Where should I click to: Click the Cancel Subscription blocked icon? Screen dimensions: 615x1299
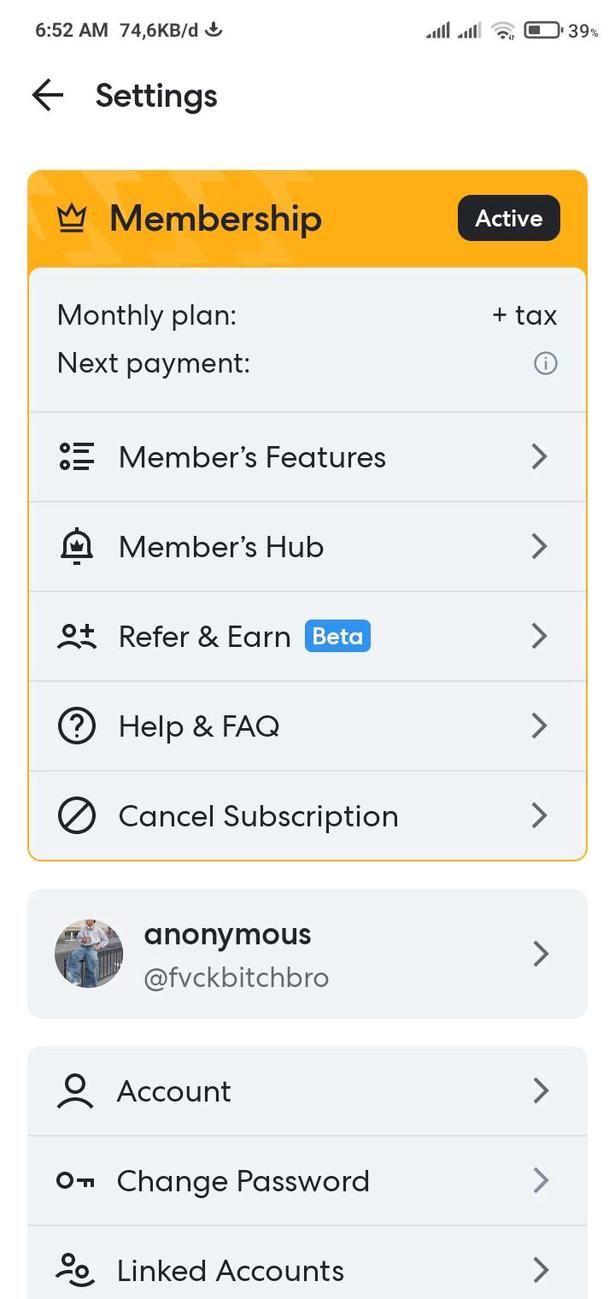76,816
